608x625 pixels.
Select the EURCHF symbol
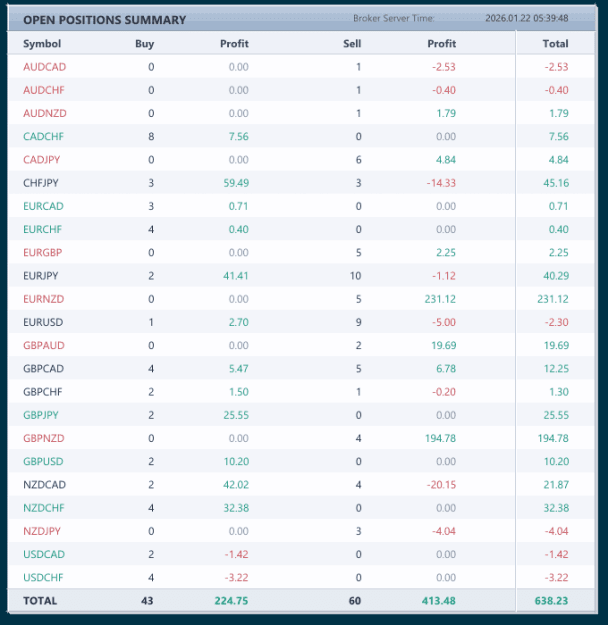point(42,229)
